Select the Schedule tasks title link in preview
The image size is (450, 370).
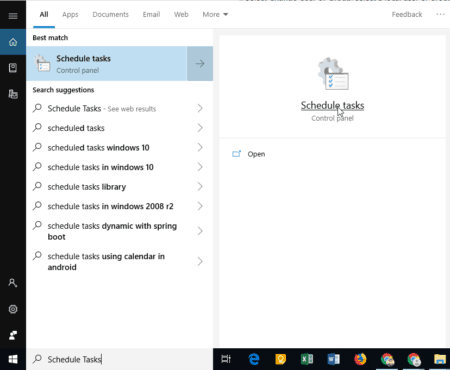click(x=332, y=105)
